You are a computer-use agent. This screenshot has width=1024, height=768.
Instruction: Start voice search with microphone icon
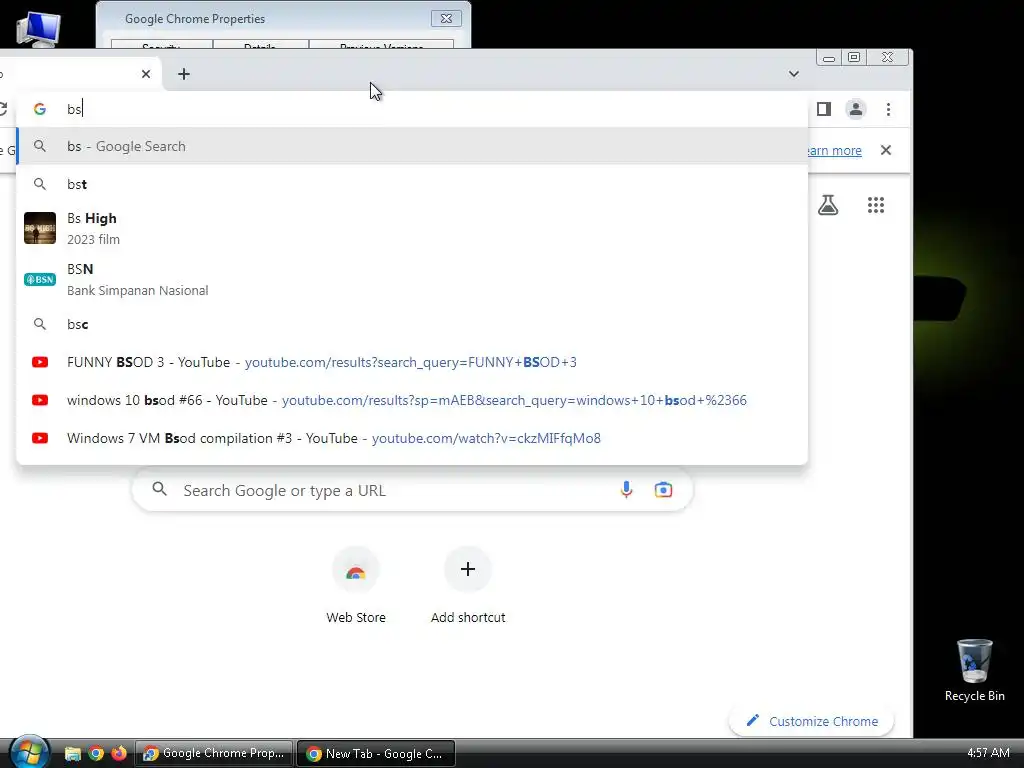pos(626,489)
